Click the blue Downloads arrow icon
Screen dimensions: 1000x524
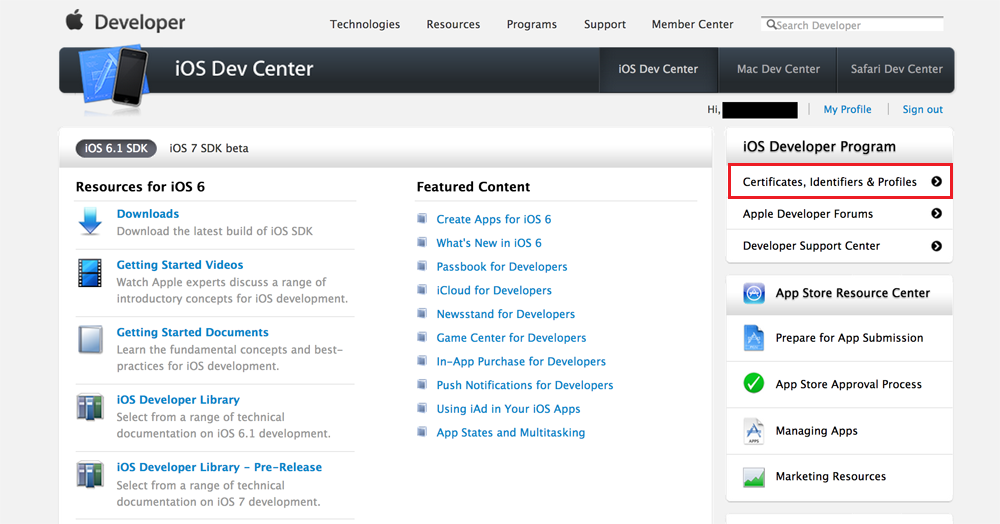[90, 221]
